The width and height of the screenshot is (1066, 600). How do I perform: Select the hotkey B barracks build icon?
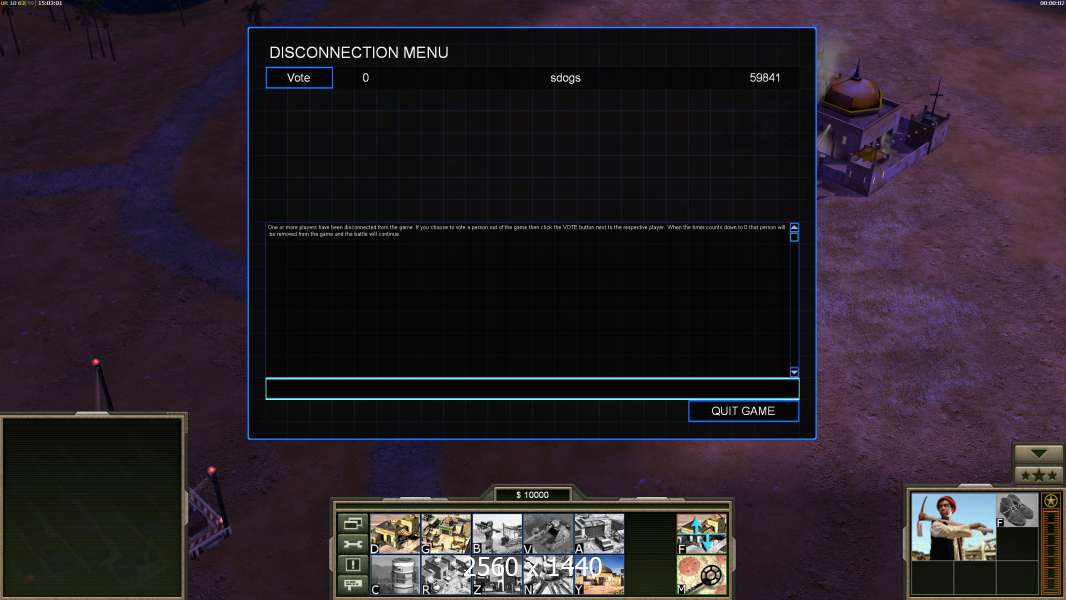tap(497, 533)
